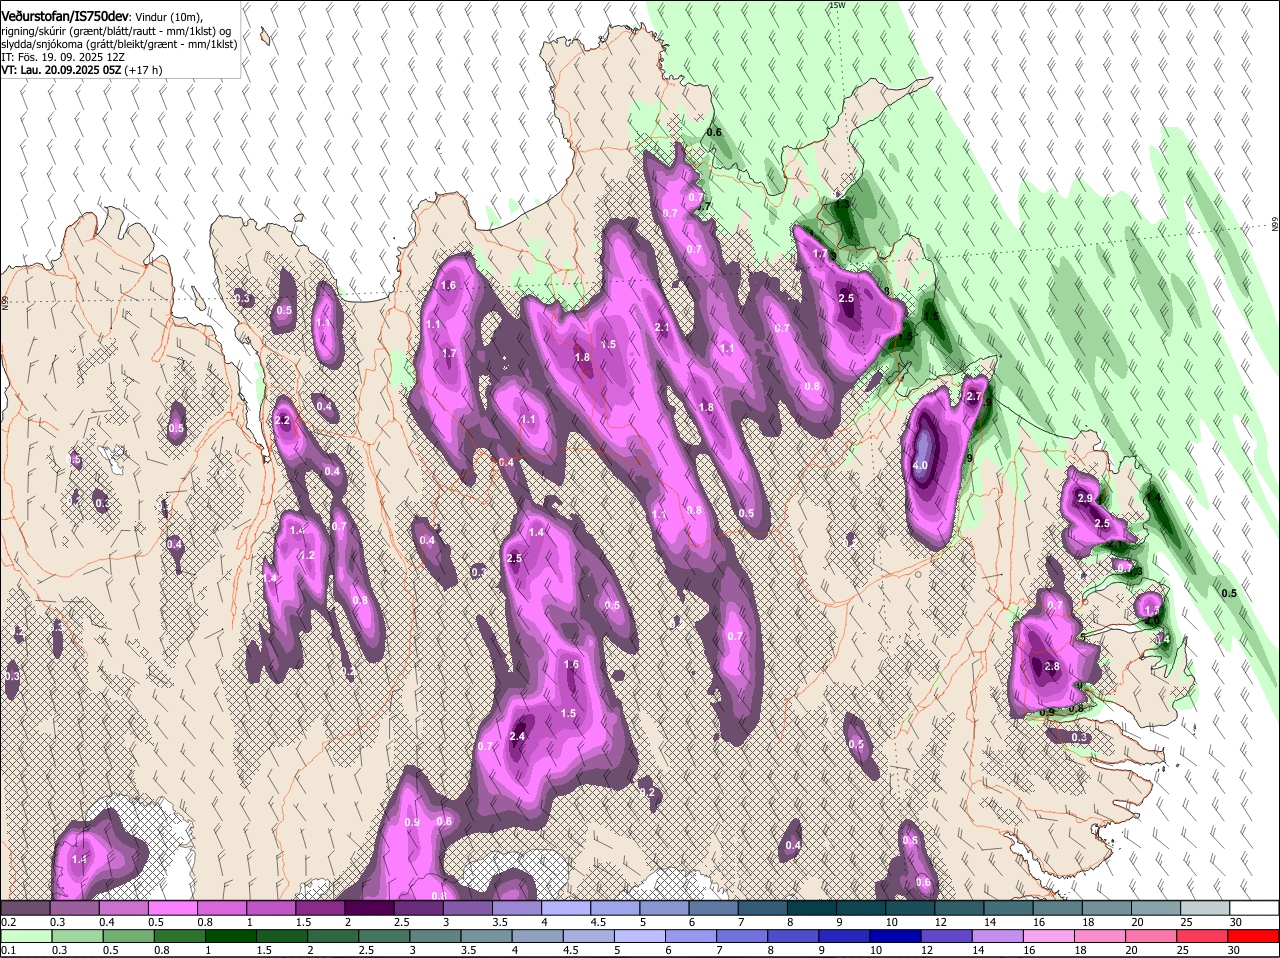Click the 2.7 precipitation value on the map
The height and width of the screenshot is (958, 1280).
click(974, 397)
